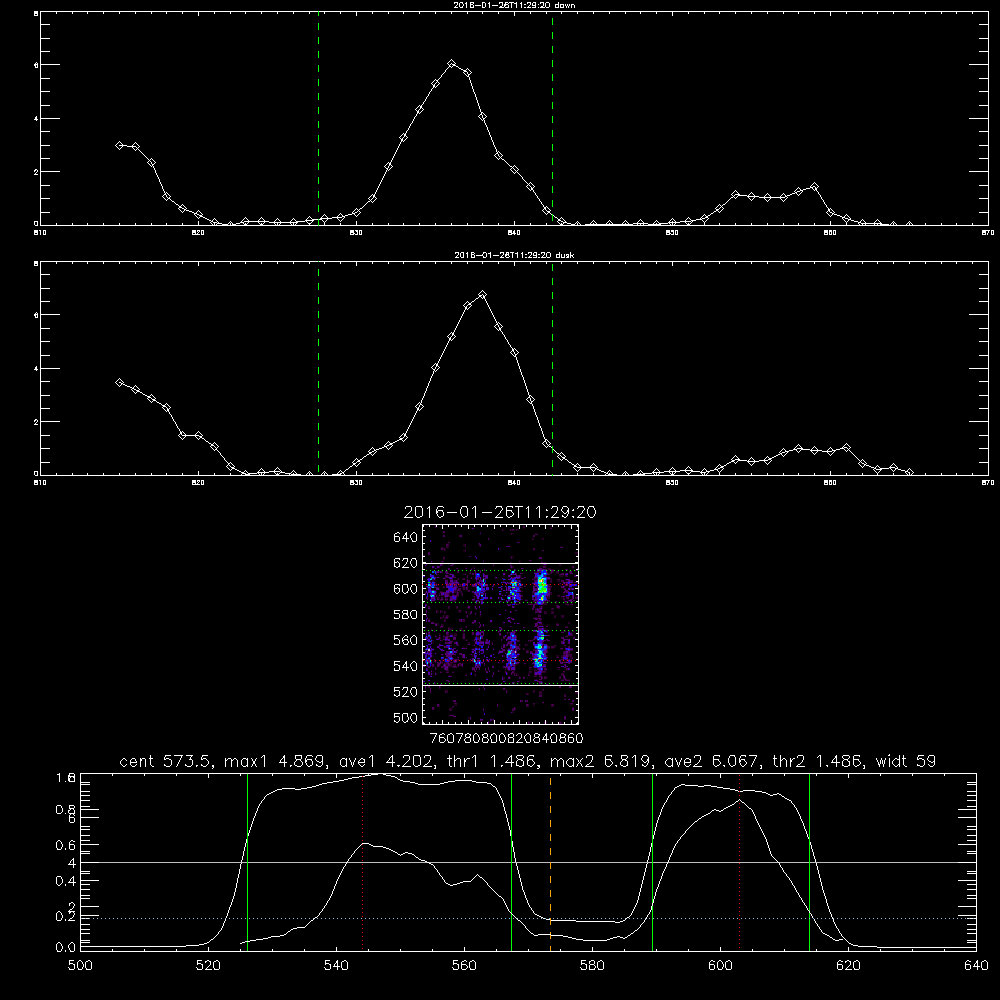The image size is (1000, 1000).
Task: Click the x-axis label 560 on bottom plot
Action: 464,966
